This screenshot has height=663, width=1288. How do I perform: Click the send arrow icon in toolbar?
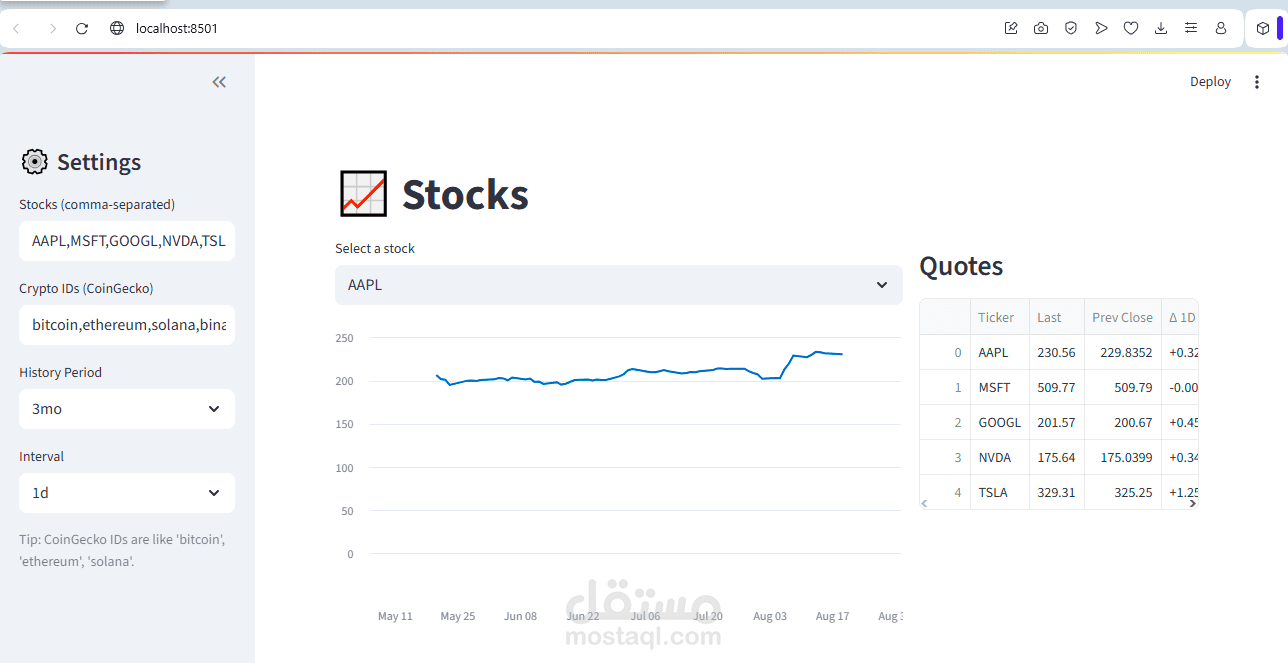click(1101, 28)
